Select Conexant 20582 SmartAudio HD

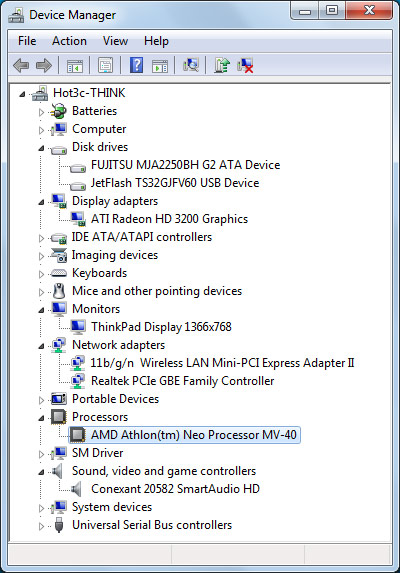coord(175,489)
